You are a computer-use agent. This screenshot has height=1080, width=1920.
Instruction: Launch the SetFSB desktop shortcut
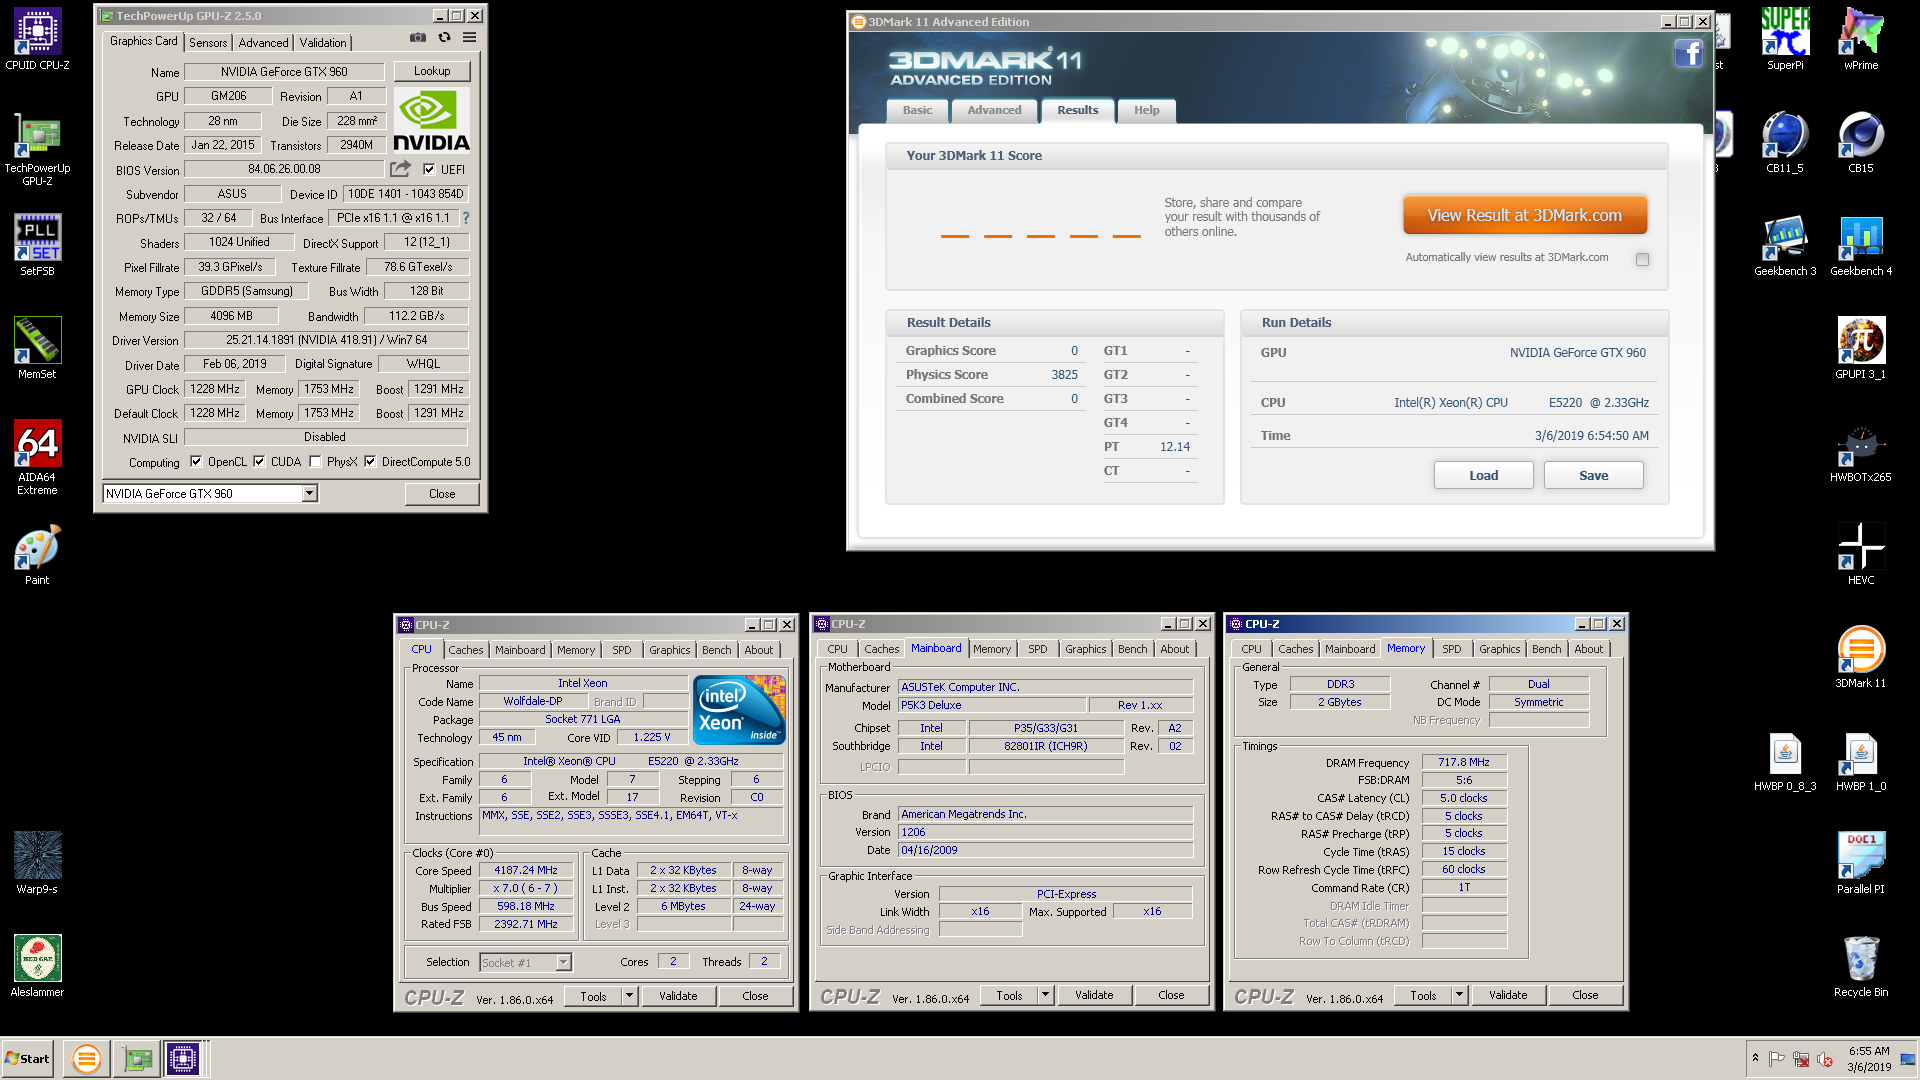pos(37,245)
